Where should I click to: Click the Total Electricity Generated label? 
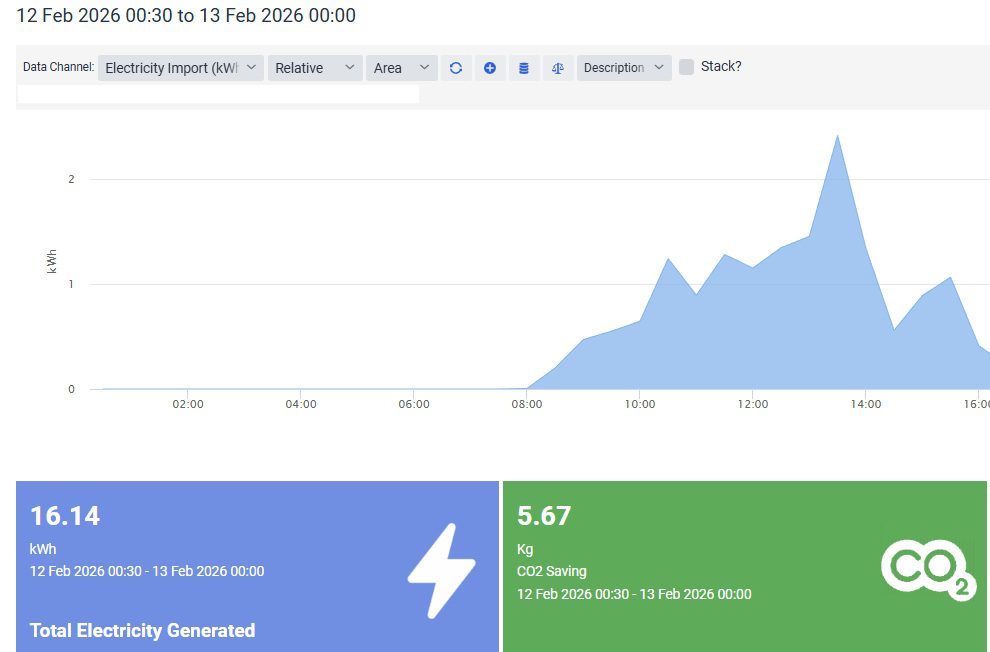click(x=142, y=630)
